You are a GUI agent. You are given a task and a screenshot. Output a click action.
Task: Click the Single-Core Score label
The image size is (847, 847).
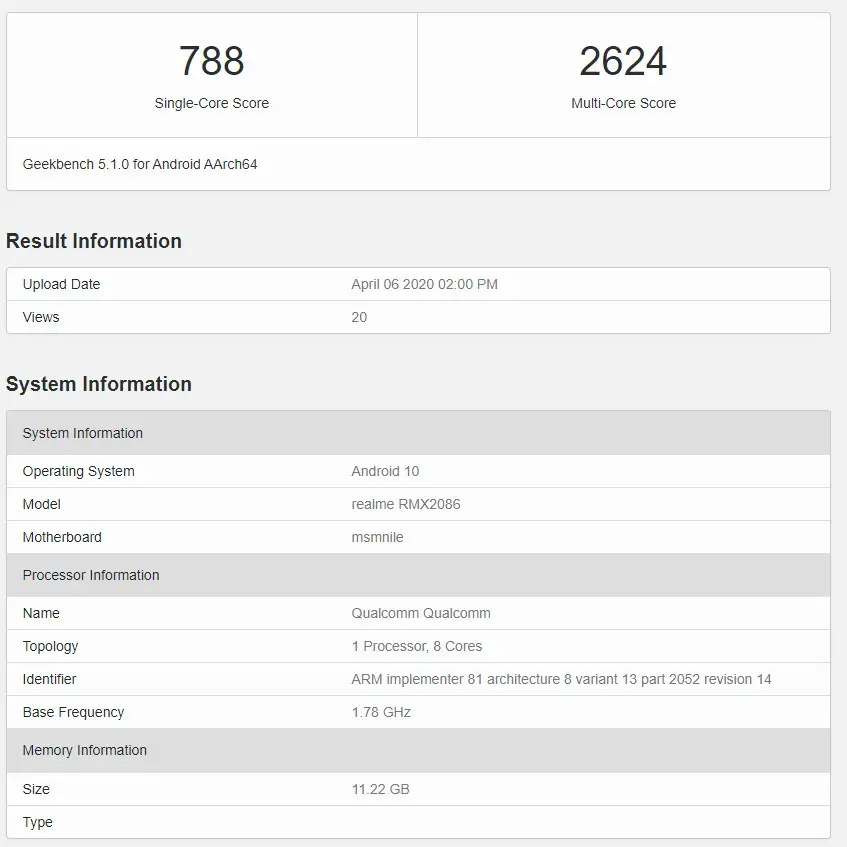click(x=211, y=103)
